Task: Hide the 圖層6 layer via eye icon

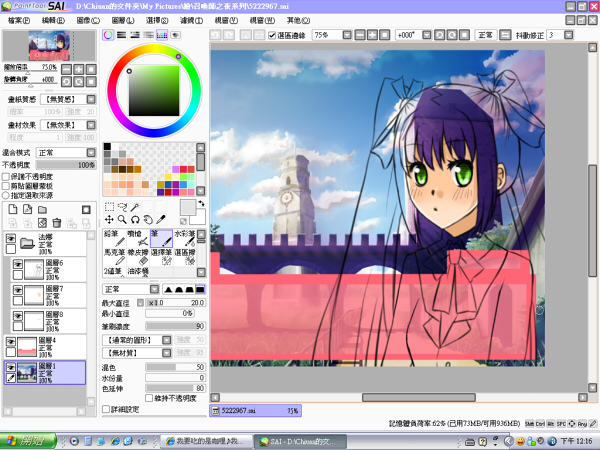Action: [x=18, y=264]
